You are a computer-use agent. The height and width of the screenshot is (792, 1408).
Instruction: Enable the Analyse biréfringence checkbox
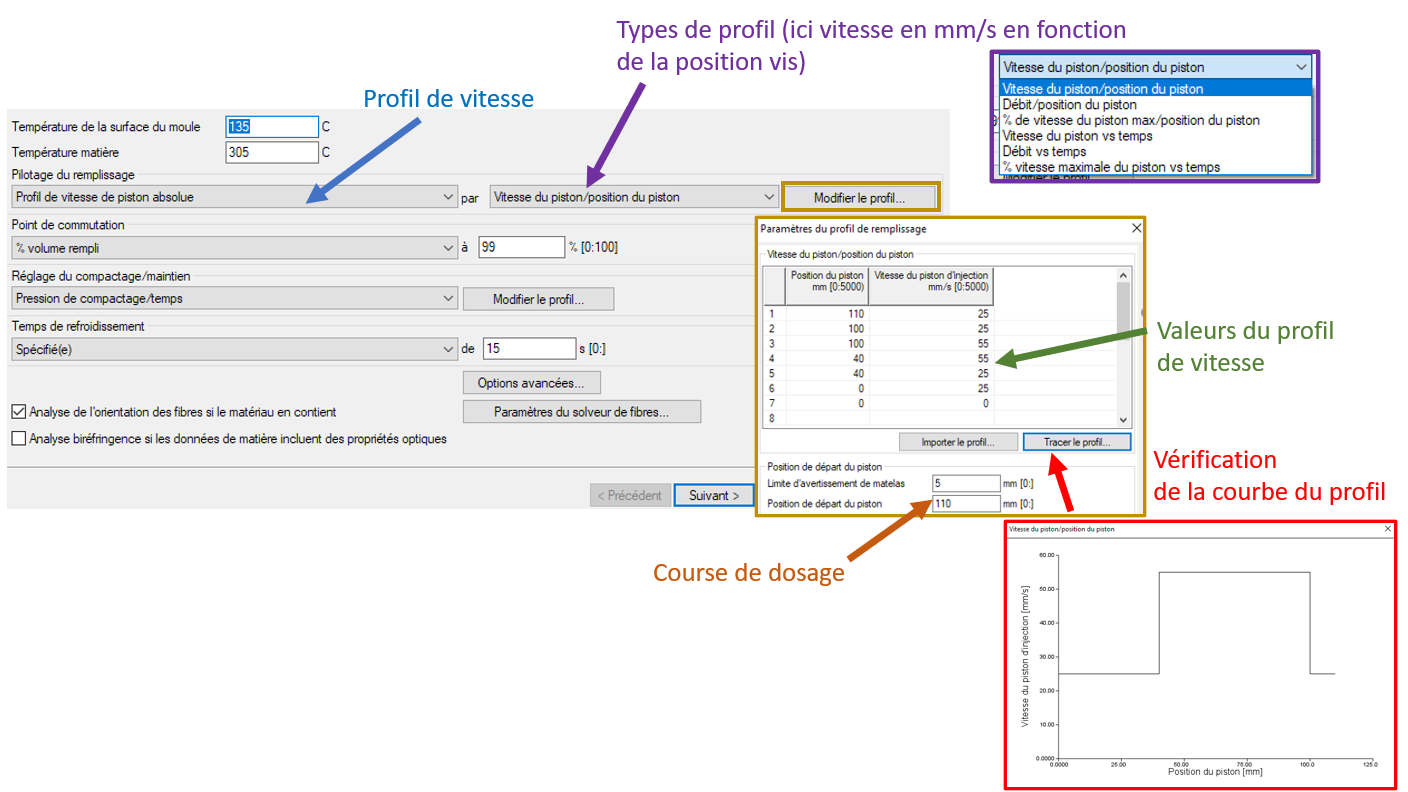coord(18,438)
